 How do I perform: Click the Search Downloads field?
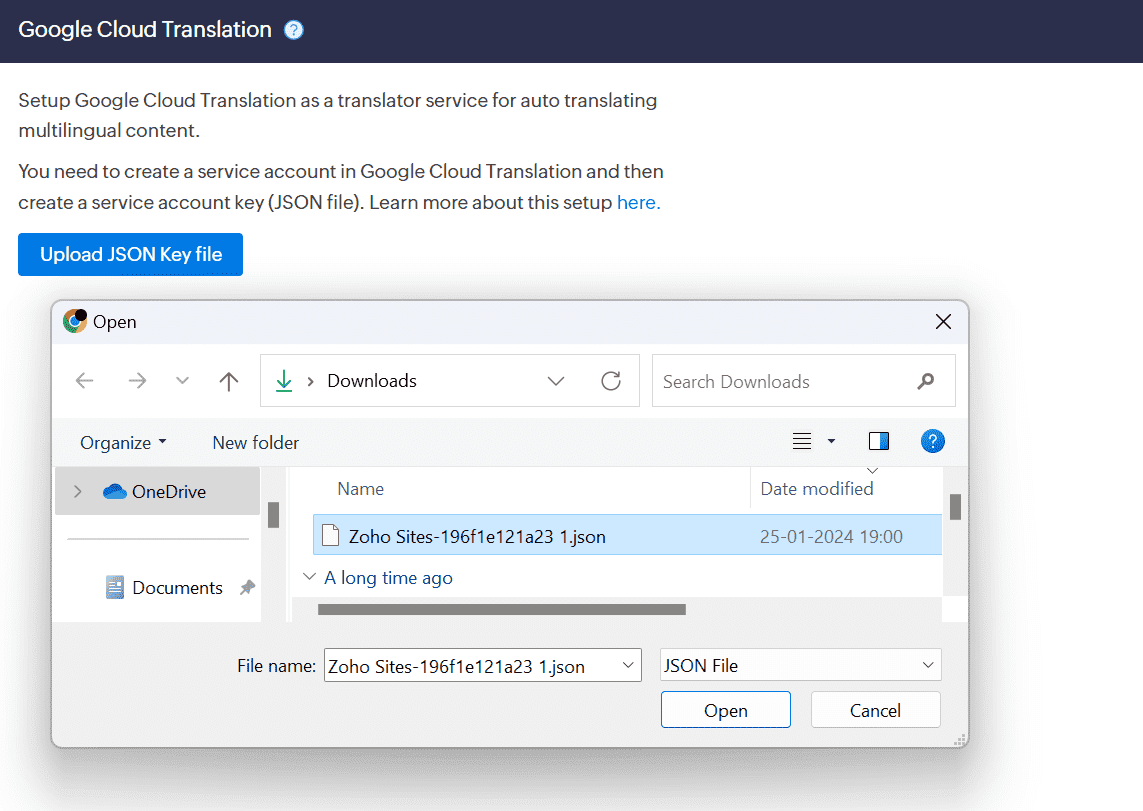(803, 380)
